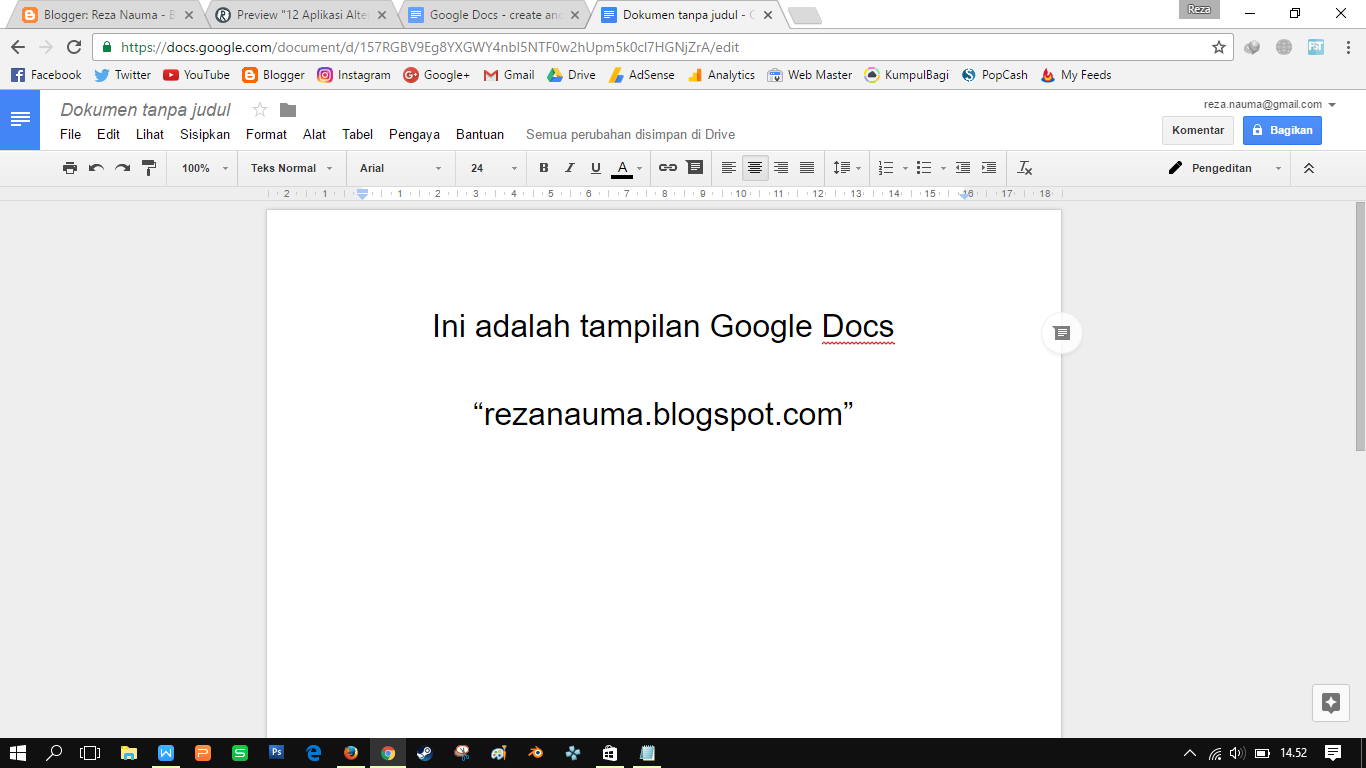Image resolution: width=1366 pixels, height=768 pixels.
Task: Open the font size dropdown showing 24
Action: pos(490,167)
